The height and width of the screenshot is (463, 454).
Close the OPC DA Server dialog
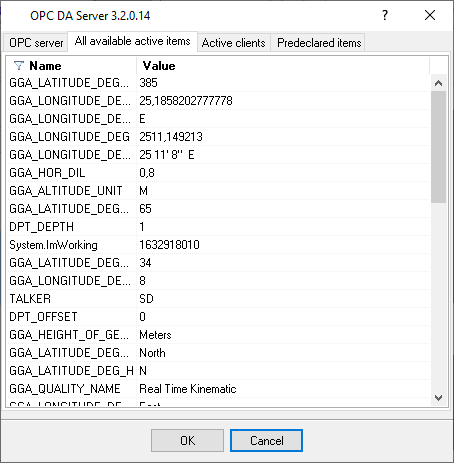pos(430,15)
